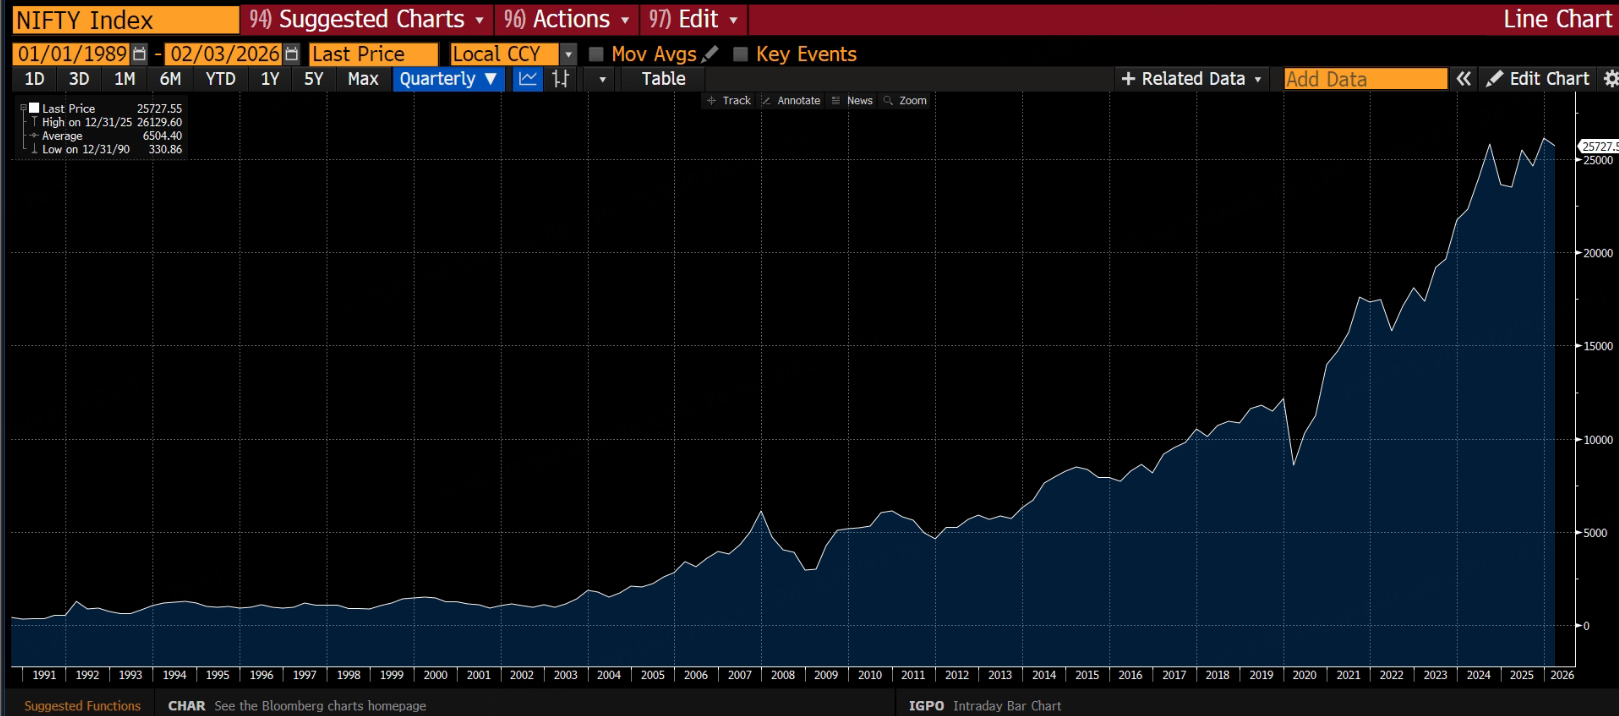1619x716 pixels.
Task: Enable the Mov Avgs checkbox
Action: [x=597, y=54]
